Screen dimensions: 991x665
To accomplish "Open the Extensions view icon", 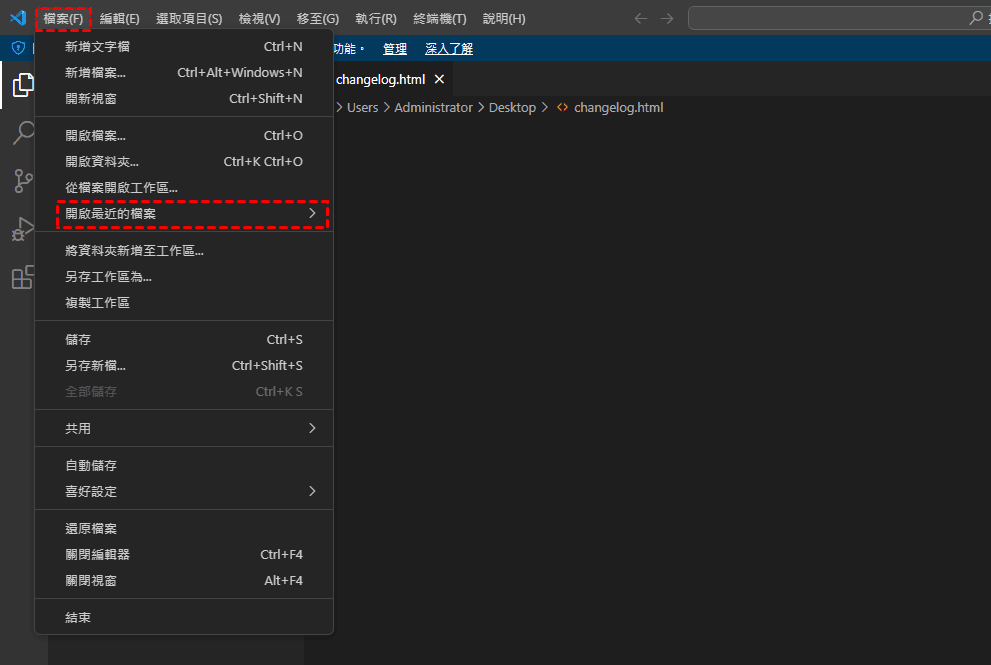I will [x=23, y=277].
